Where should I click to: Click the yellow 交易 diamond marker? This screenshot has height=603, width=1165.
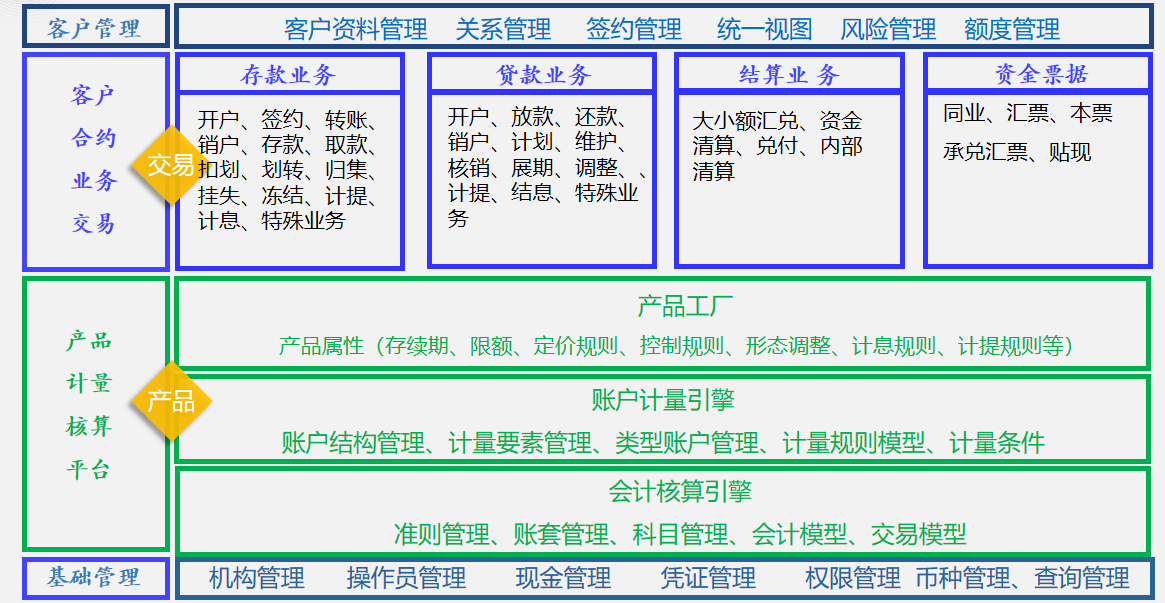pos(170,165)
